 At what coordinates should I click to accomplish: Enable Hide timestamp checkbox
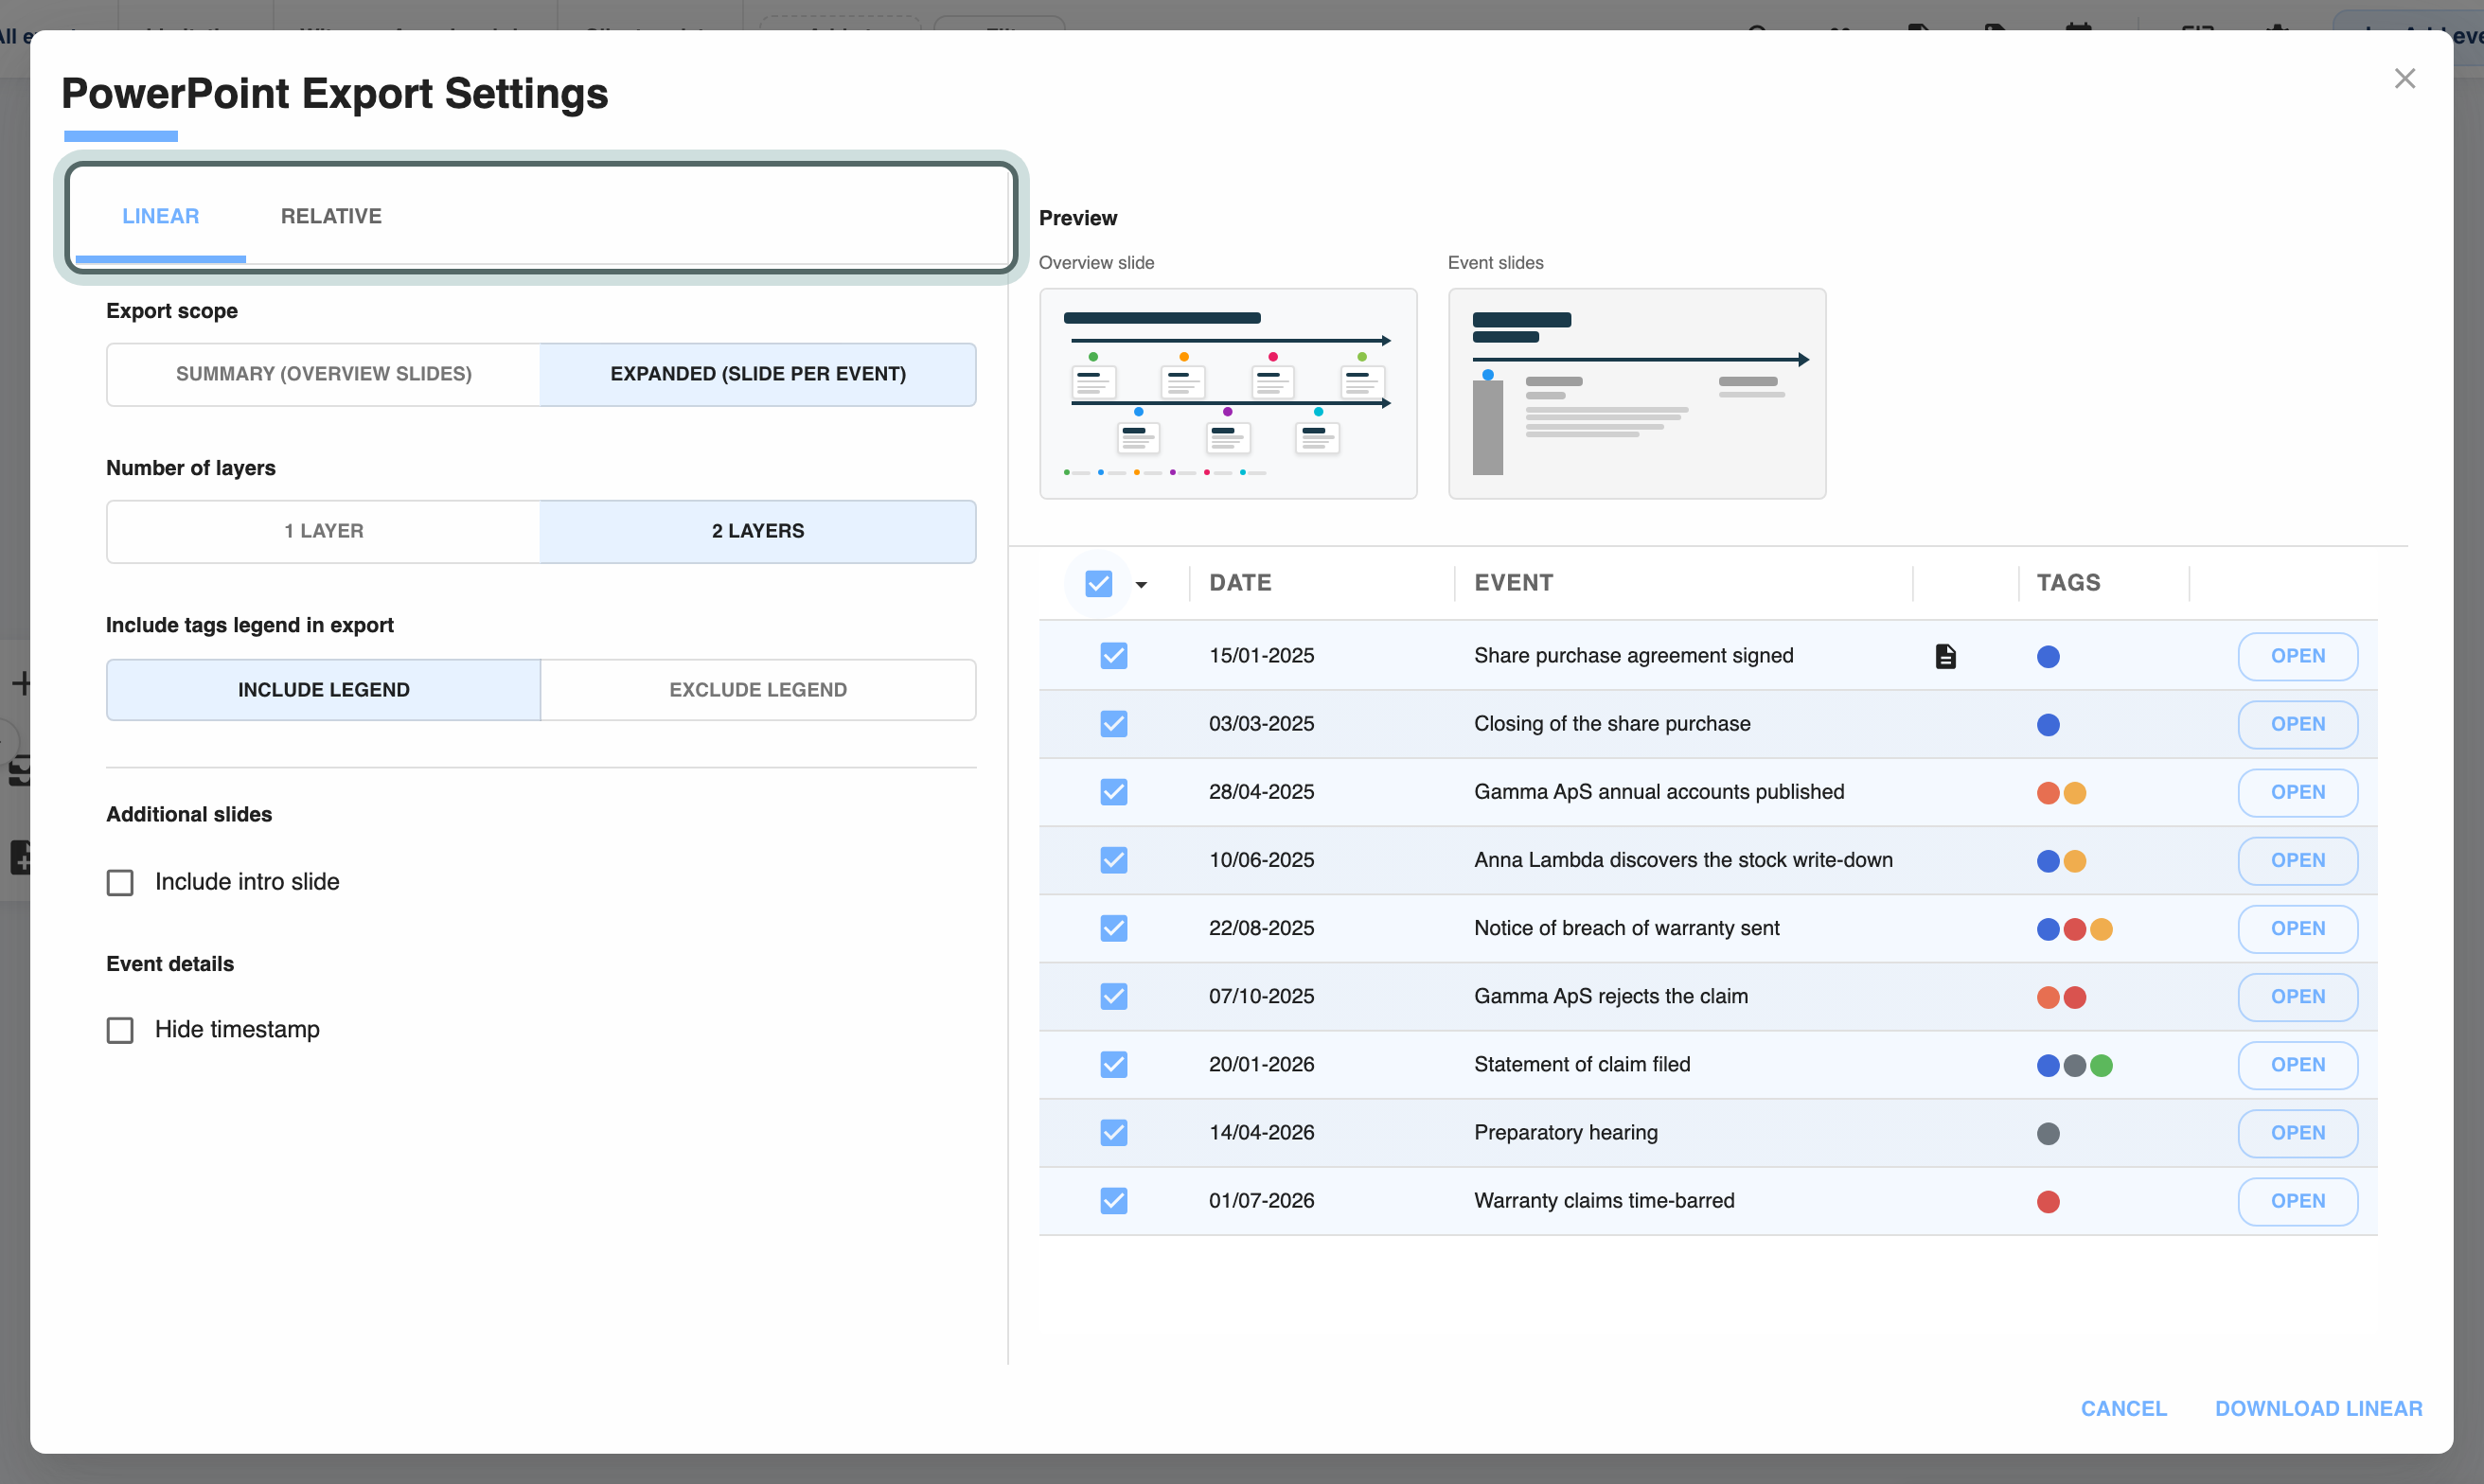coord(120,1030)
